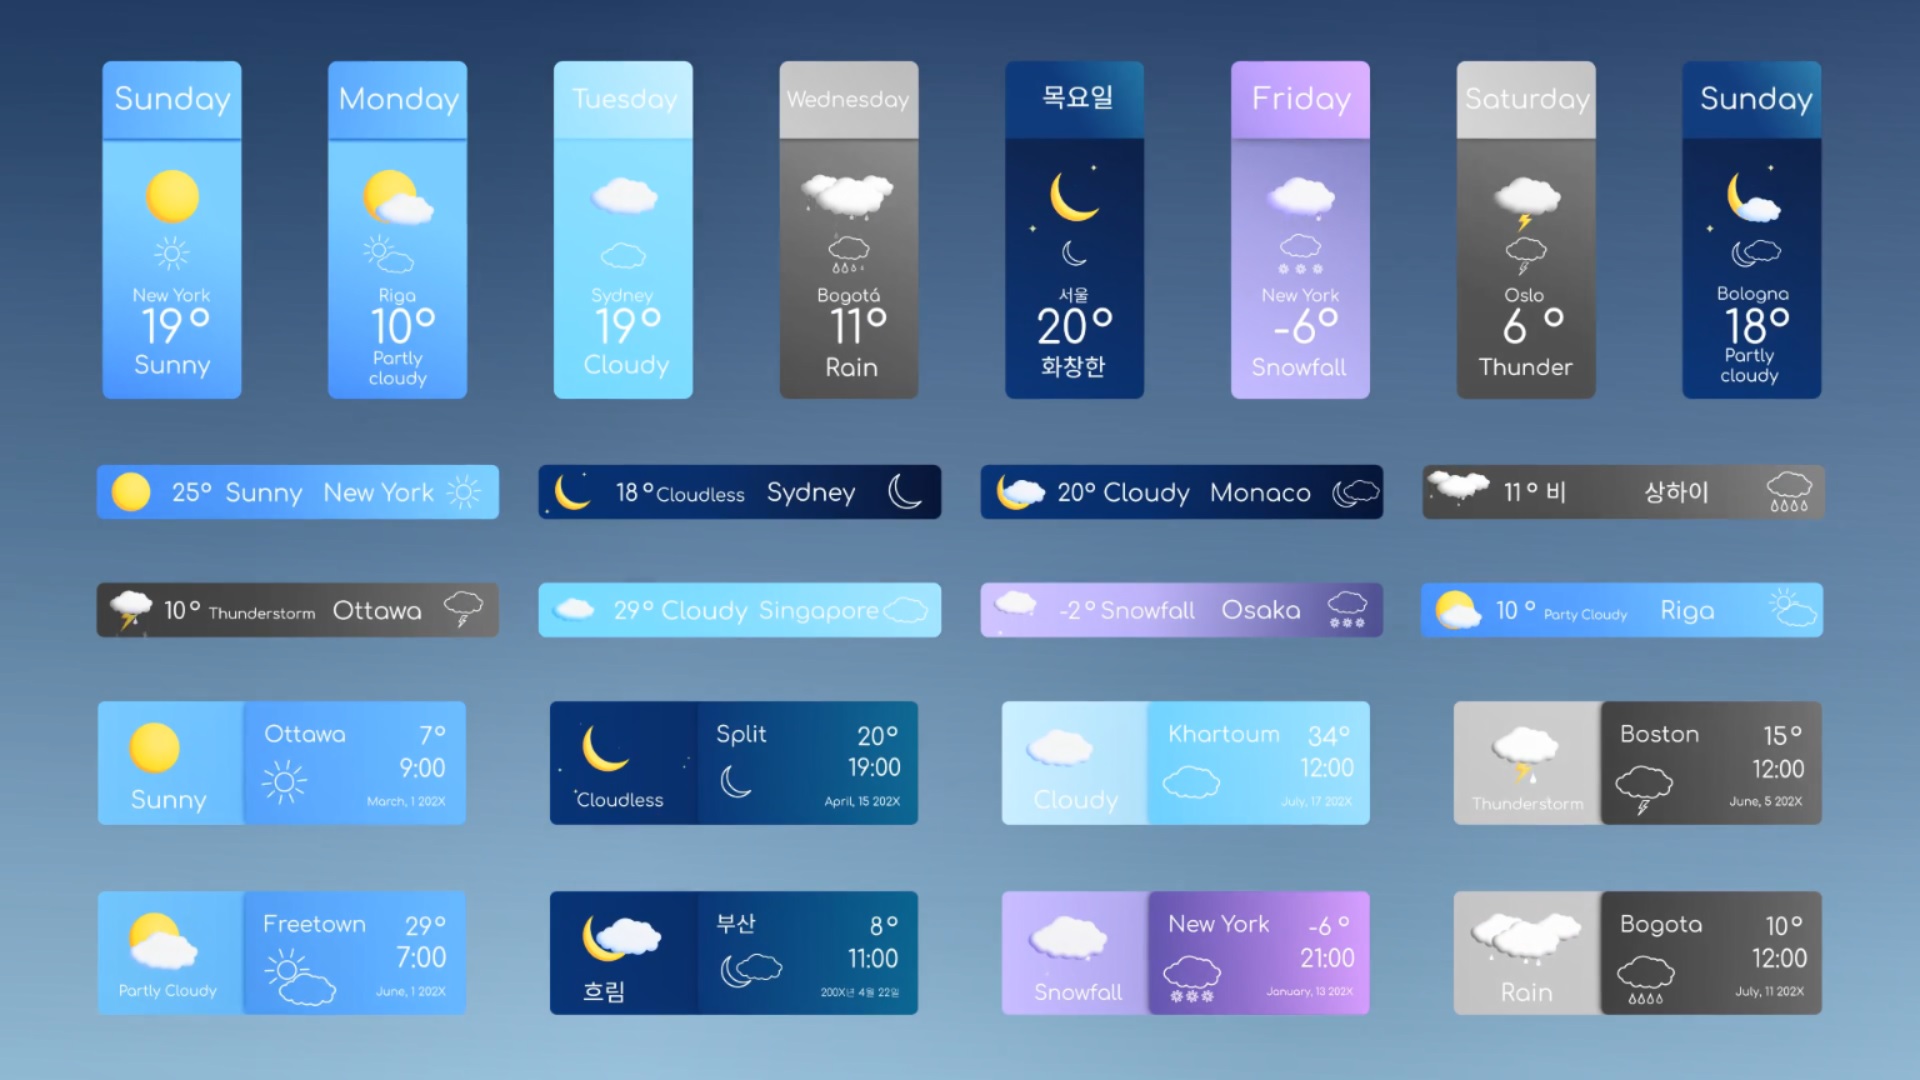Toggle the cloudy weather widget for Monaco
1920x1080 pixels.
1184,491
